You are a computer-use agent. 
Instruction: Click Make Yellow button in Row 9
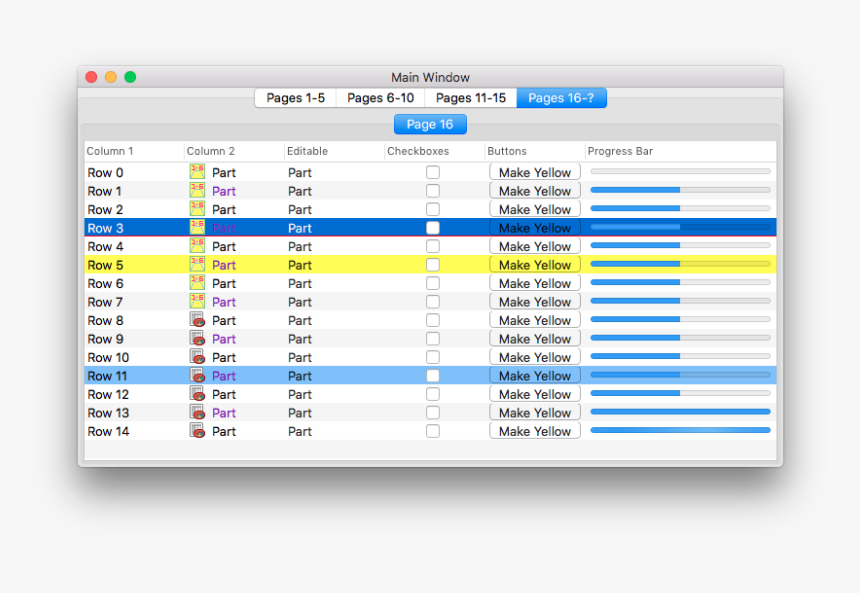click(535, 339)
